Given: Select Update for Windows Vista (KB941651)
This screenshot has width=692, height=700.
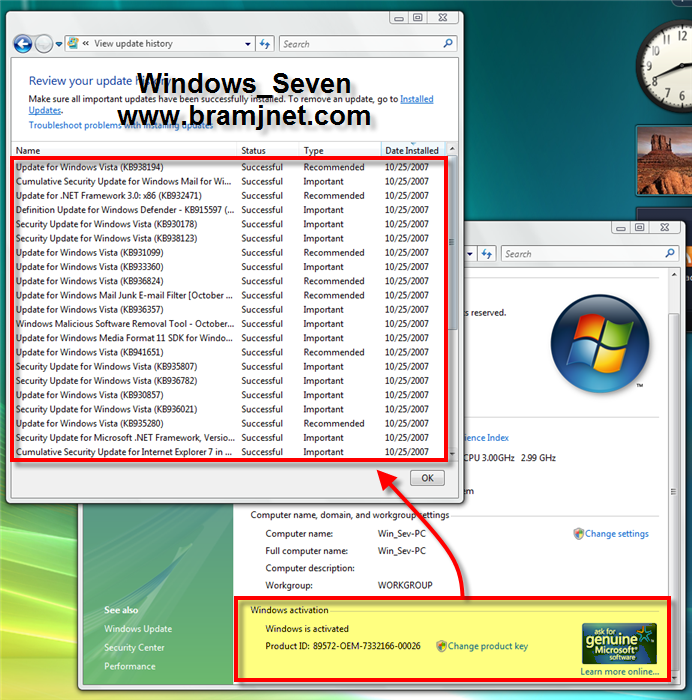Looking at the screenshot, I should point(229,352).
